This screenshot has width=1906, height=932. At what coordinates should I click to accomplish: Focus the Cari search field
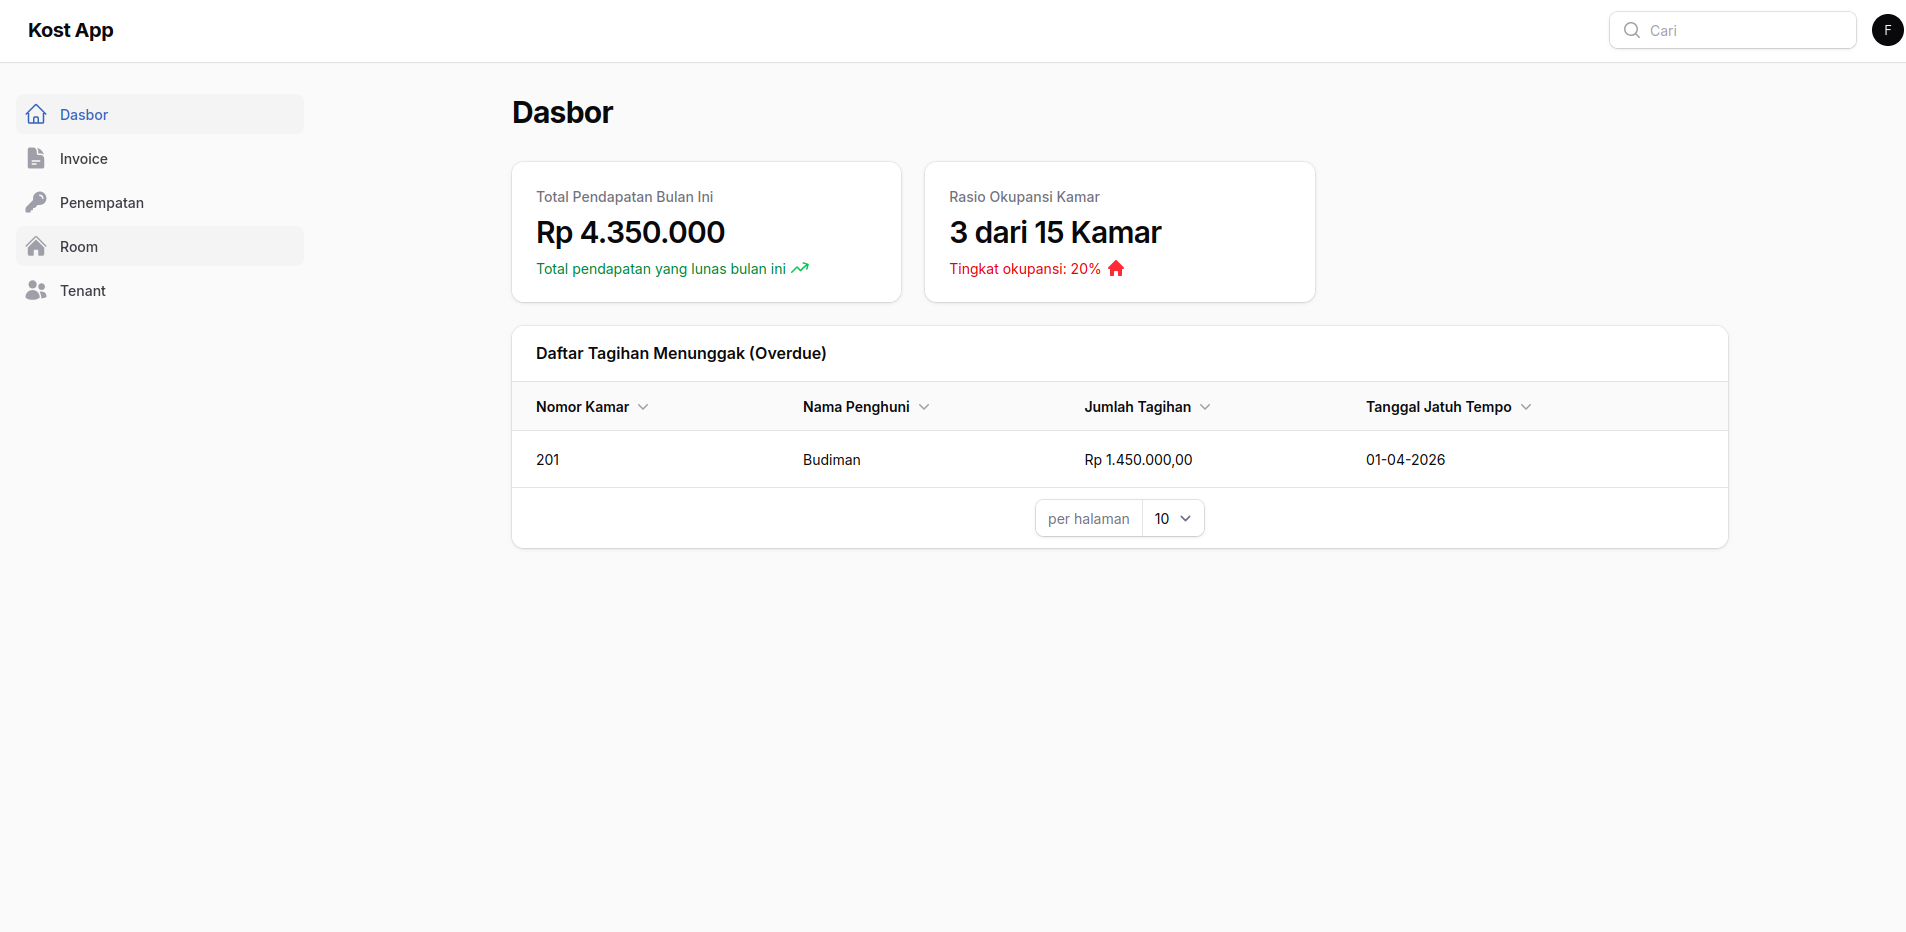tap(1732, 30)
